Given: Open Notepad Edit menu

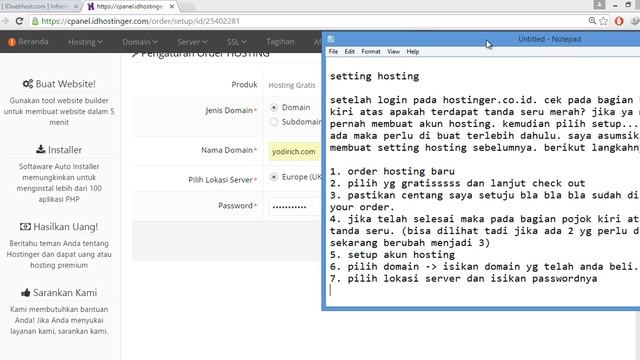Looking at the screenshot, I should (x=349, y=51).
